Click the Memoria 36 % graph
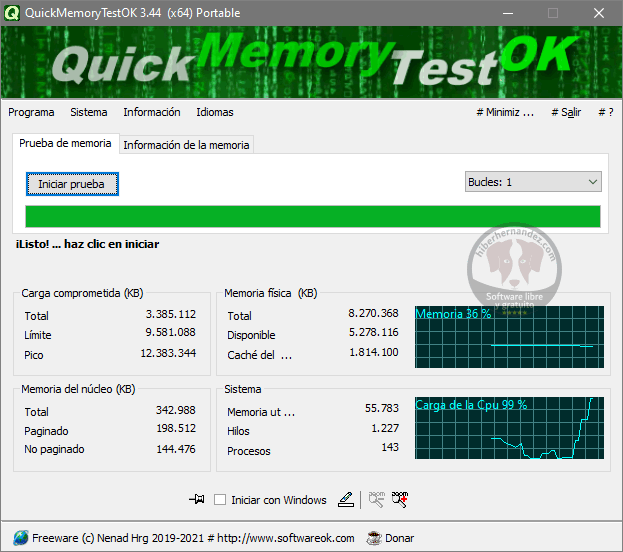The height and width of the screenshot is (552, 623). coord(509,337)
